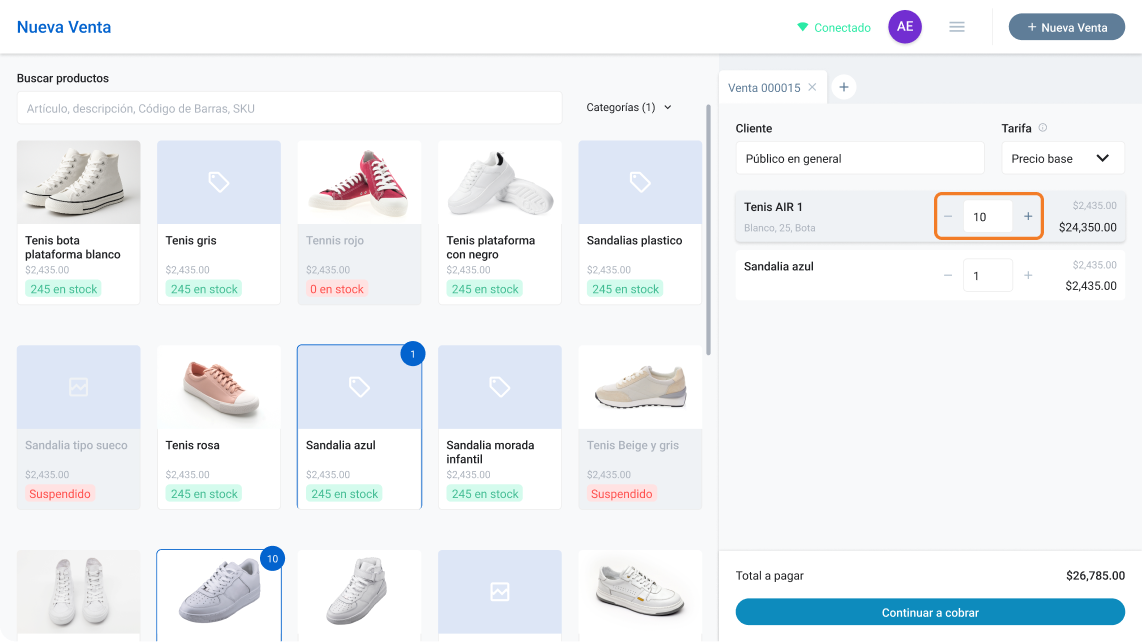
Task: Click the Tenis AIR 1 cart row name
Action: [773, 207]
